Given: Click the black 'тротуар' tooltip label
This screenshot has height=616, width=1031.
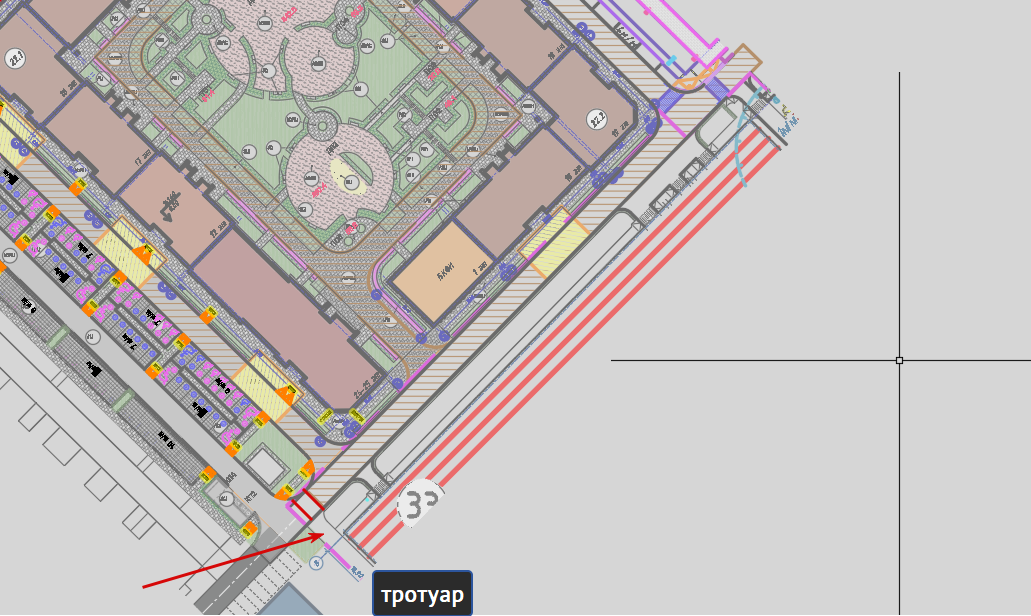Looking at the screenshot, I should coord(422,594).
